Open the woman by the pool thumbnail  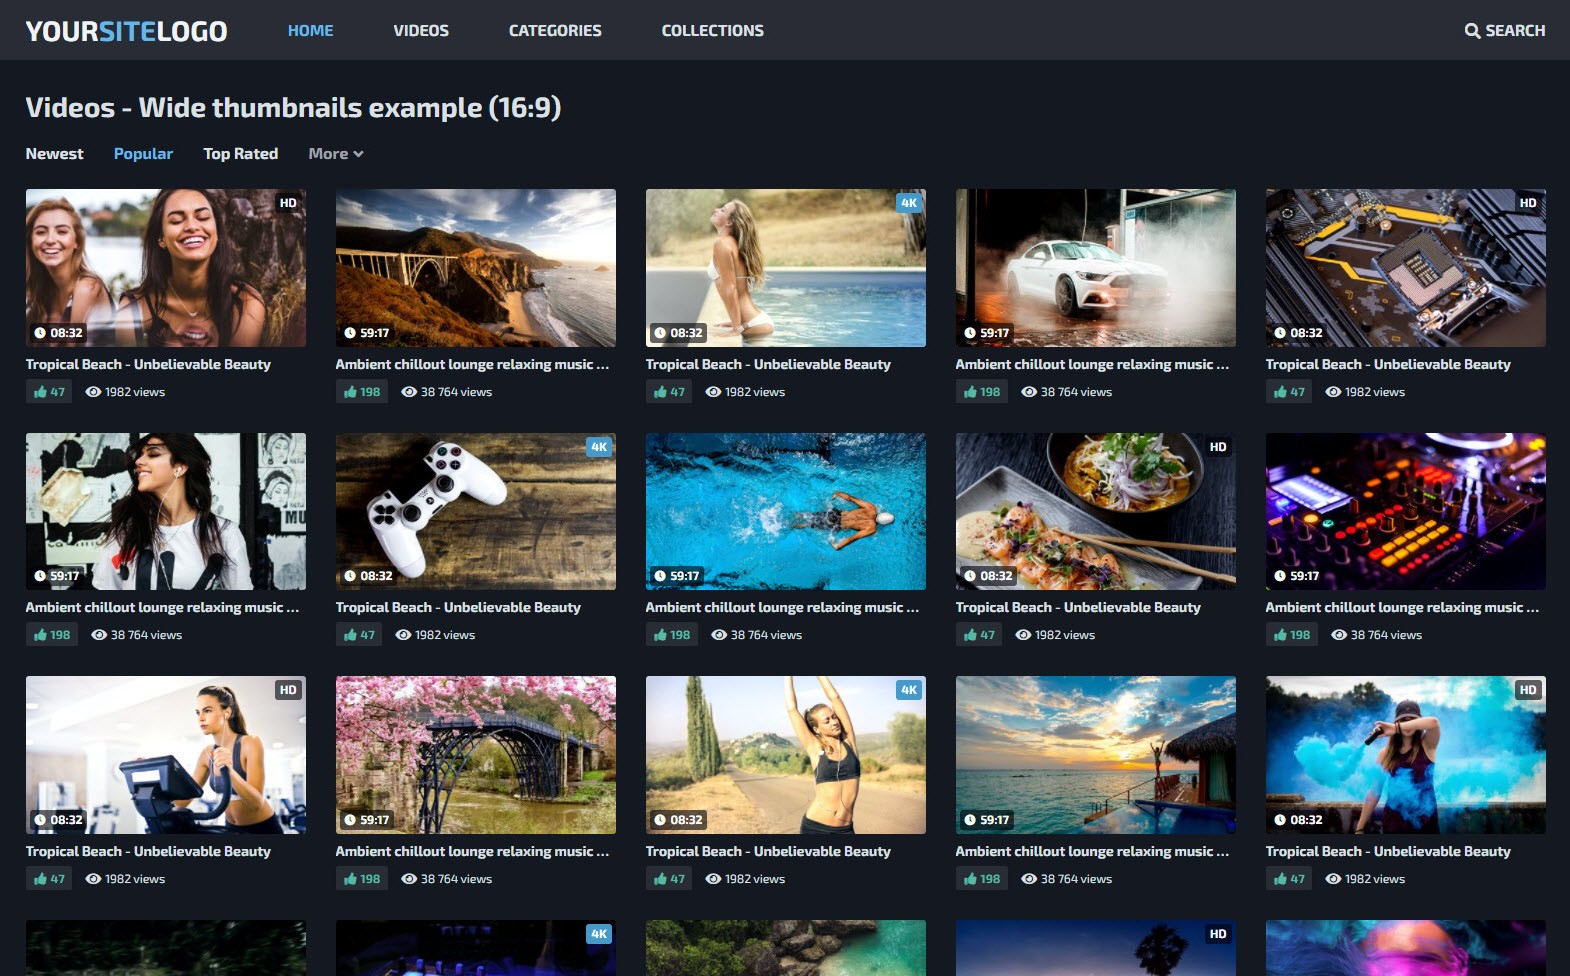point(786,268)
